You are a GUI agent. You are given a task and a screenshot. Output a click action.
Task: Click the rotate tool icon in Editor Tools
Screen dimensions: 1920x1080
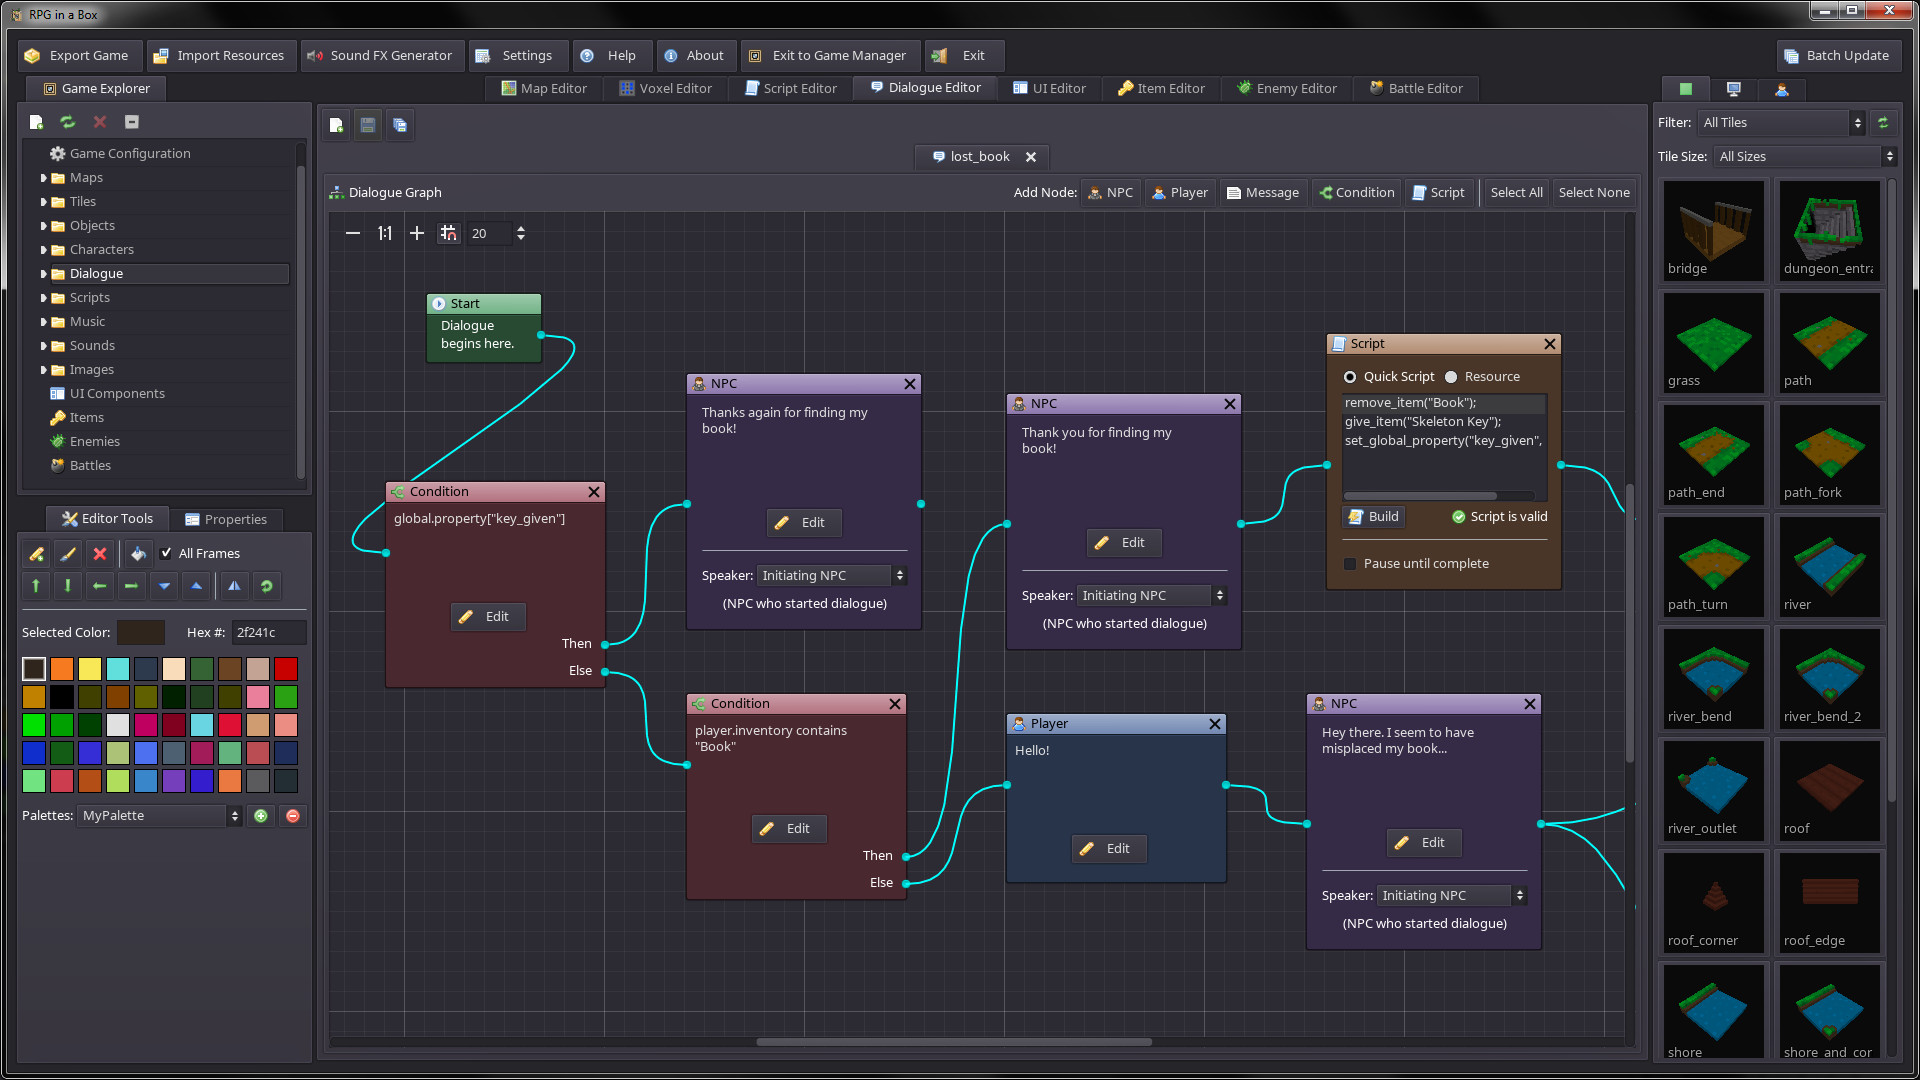point(266,586)
